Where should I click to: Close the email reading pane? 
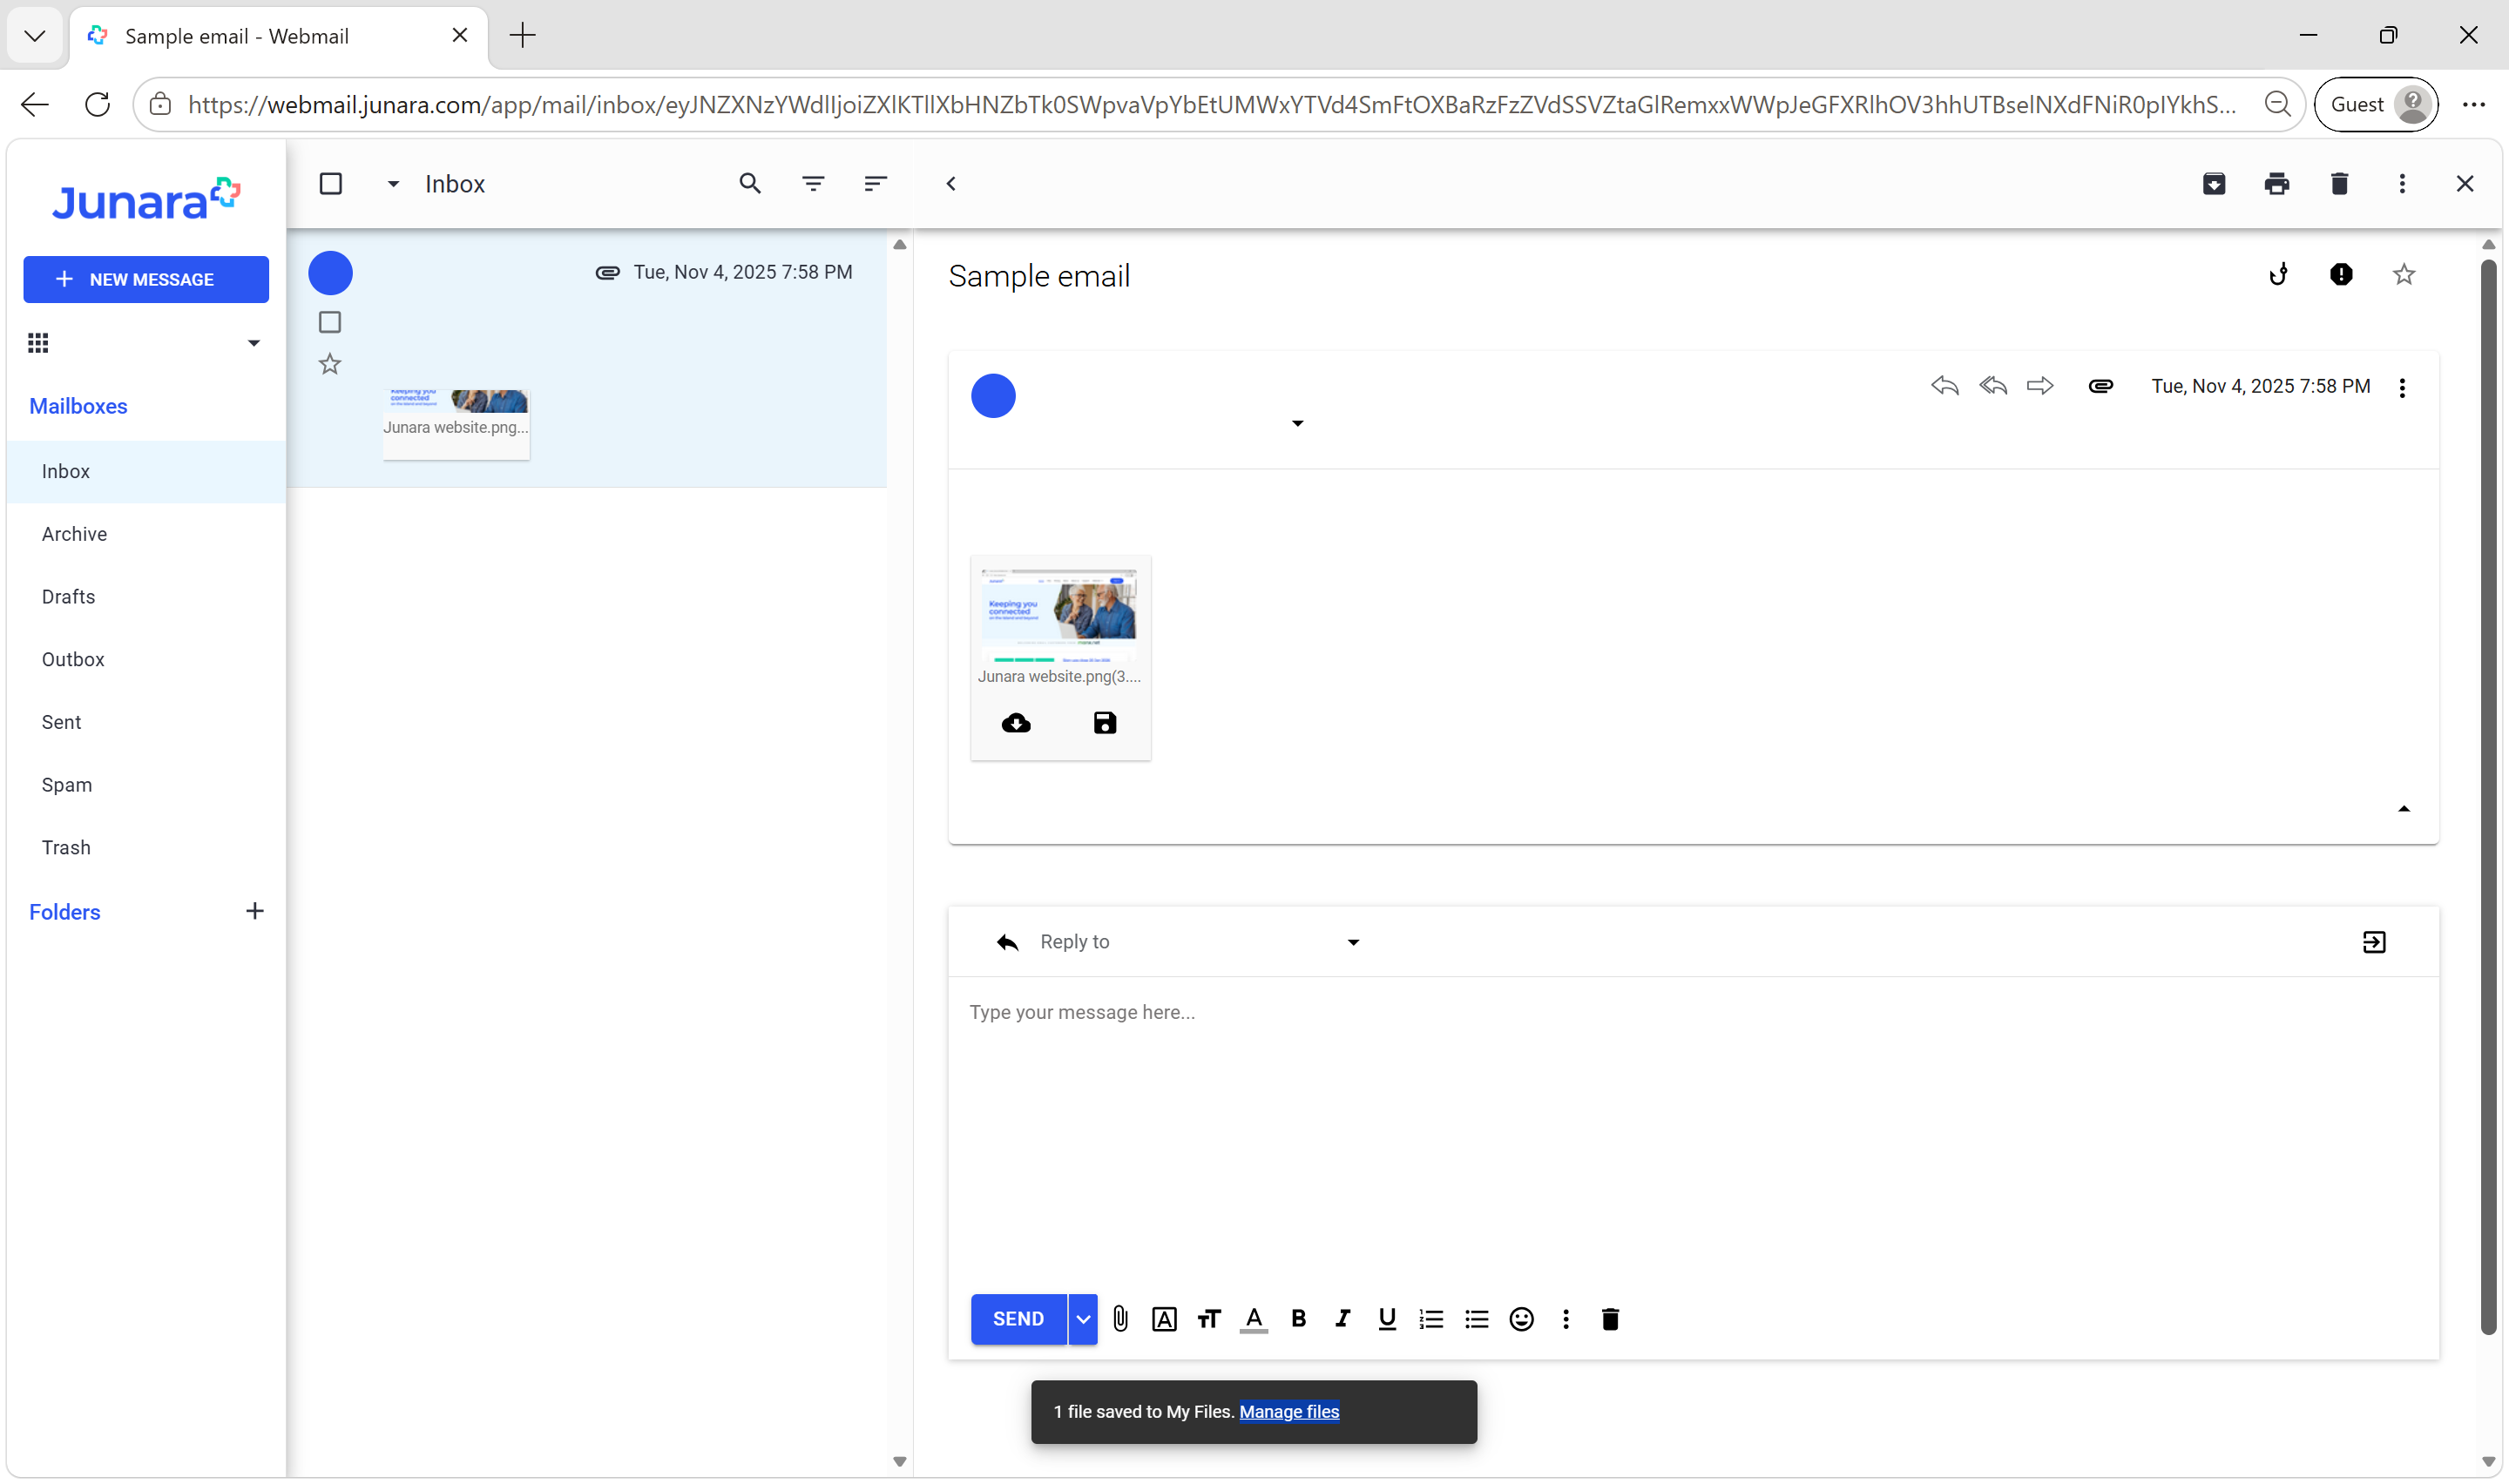click(x=2465, y=184)
